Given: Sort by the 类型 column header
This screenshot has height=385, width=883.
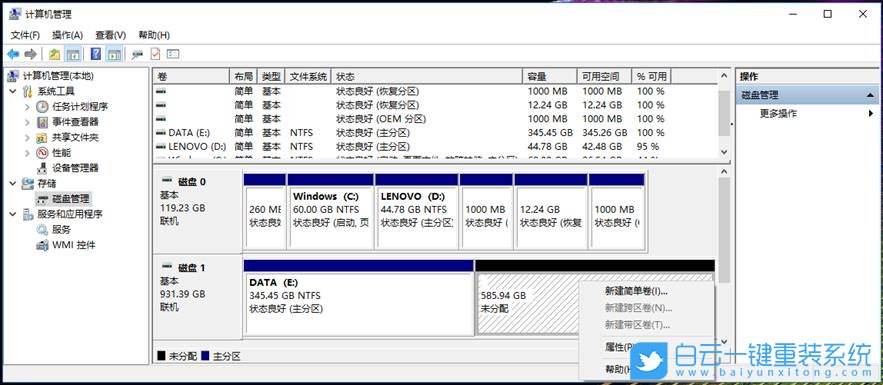Looking at the screenshot, I should (x=271, y=77).
